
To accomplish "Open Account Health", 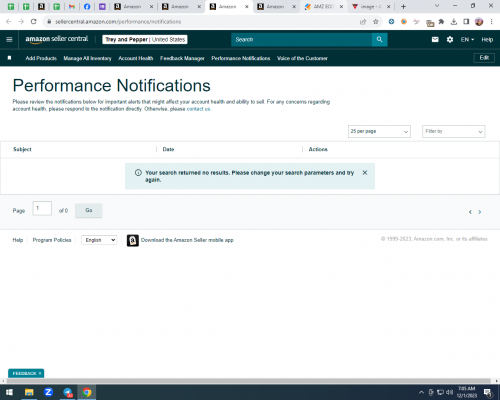I will click(x=136, y=58).
